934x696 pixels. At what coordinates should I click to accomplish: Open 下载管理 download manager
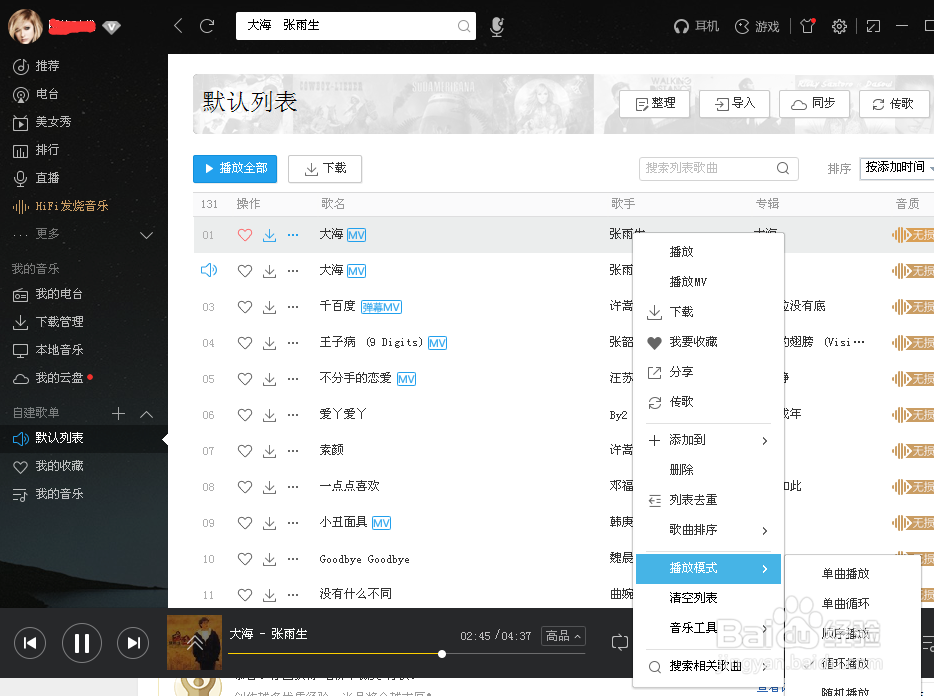(48, 322)
